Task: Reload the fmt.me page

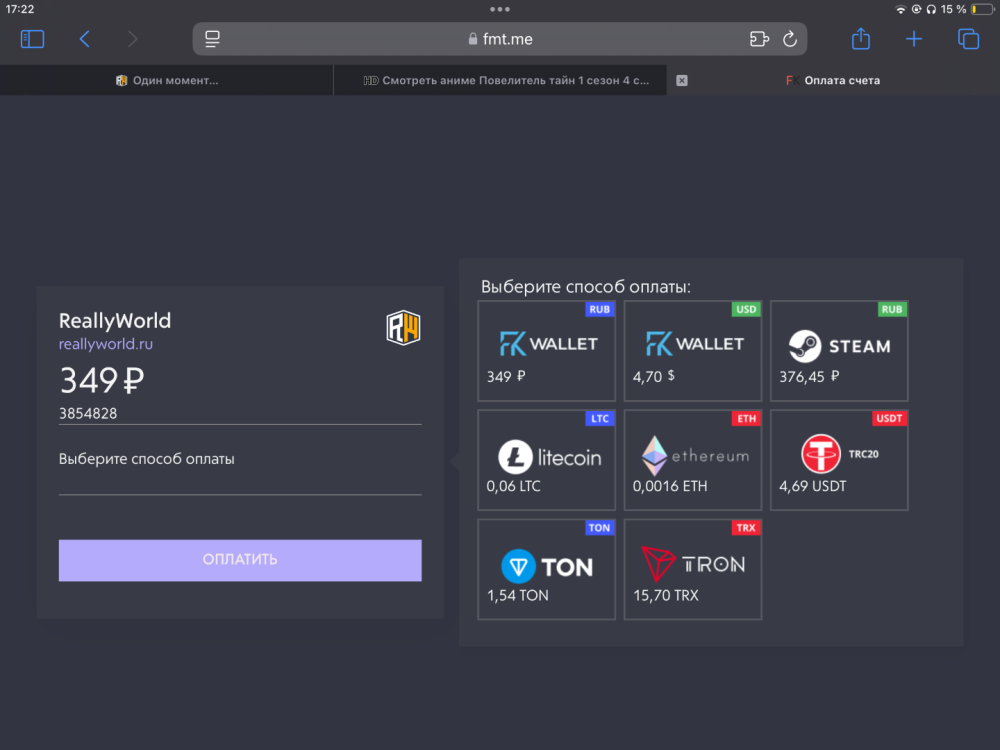Action: (790, 39)
